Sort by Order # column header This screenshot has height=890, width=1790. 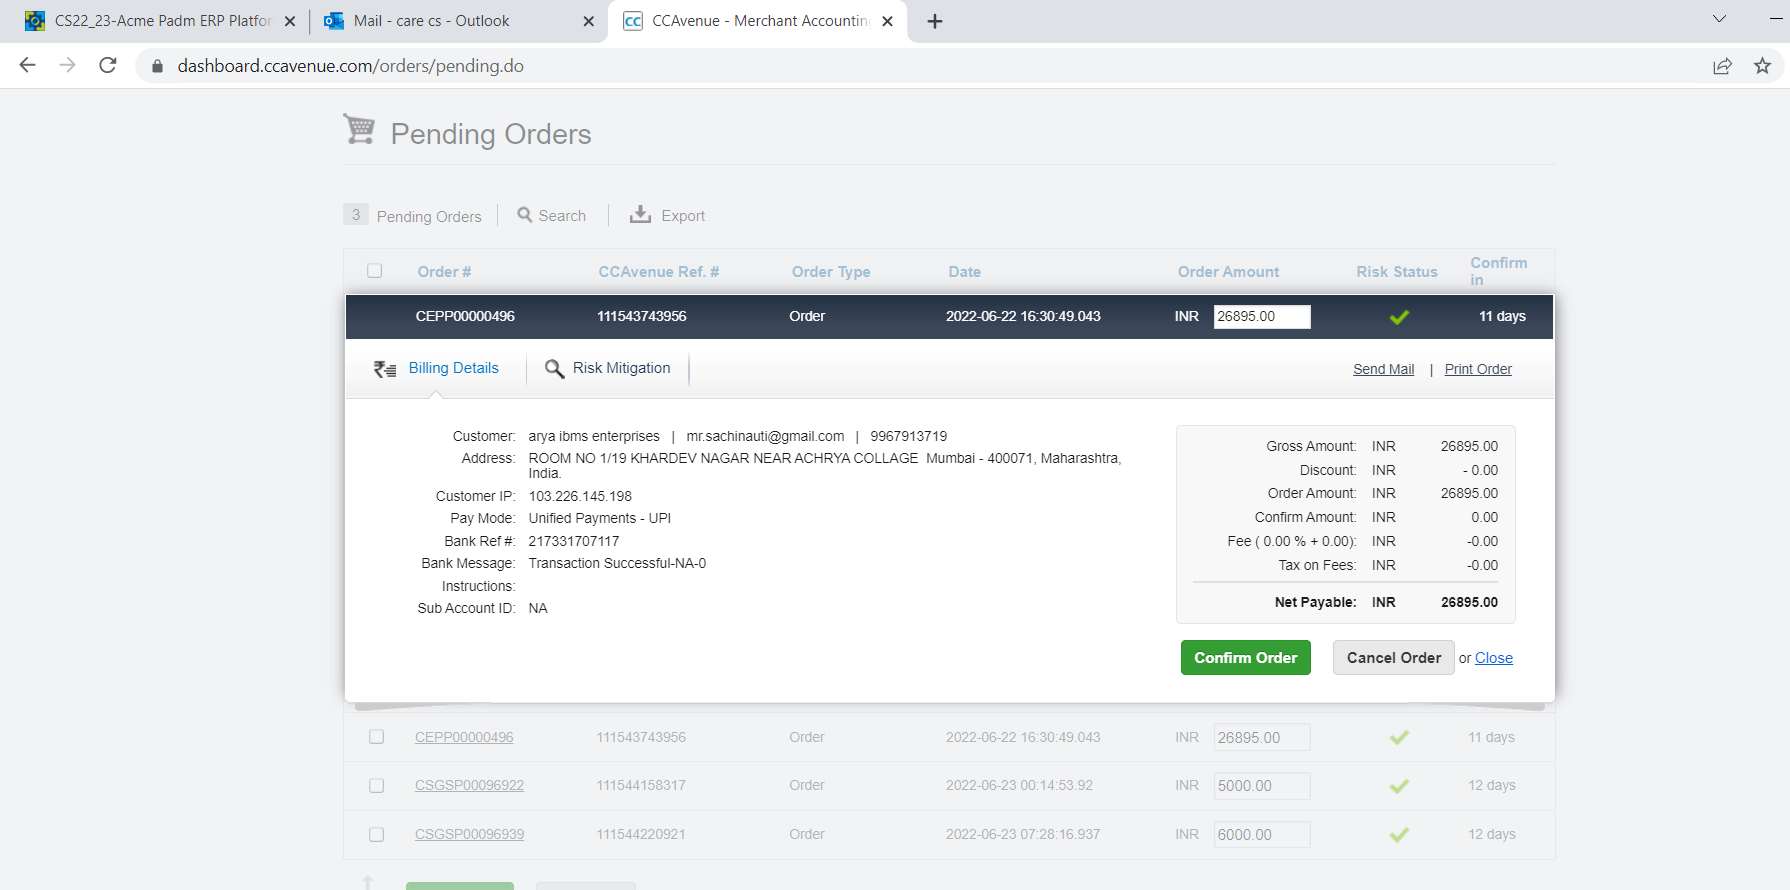[444, 272]
